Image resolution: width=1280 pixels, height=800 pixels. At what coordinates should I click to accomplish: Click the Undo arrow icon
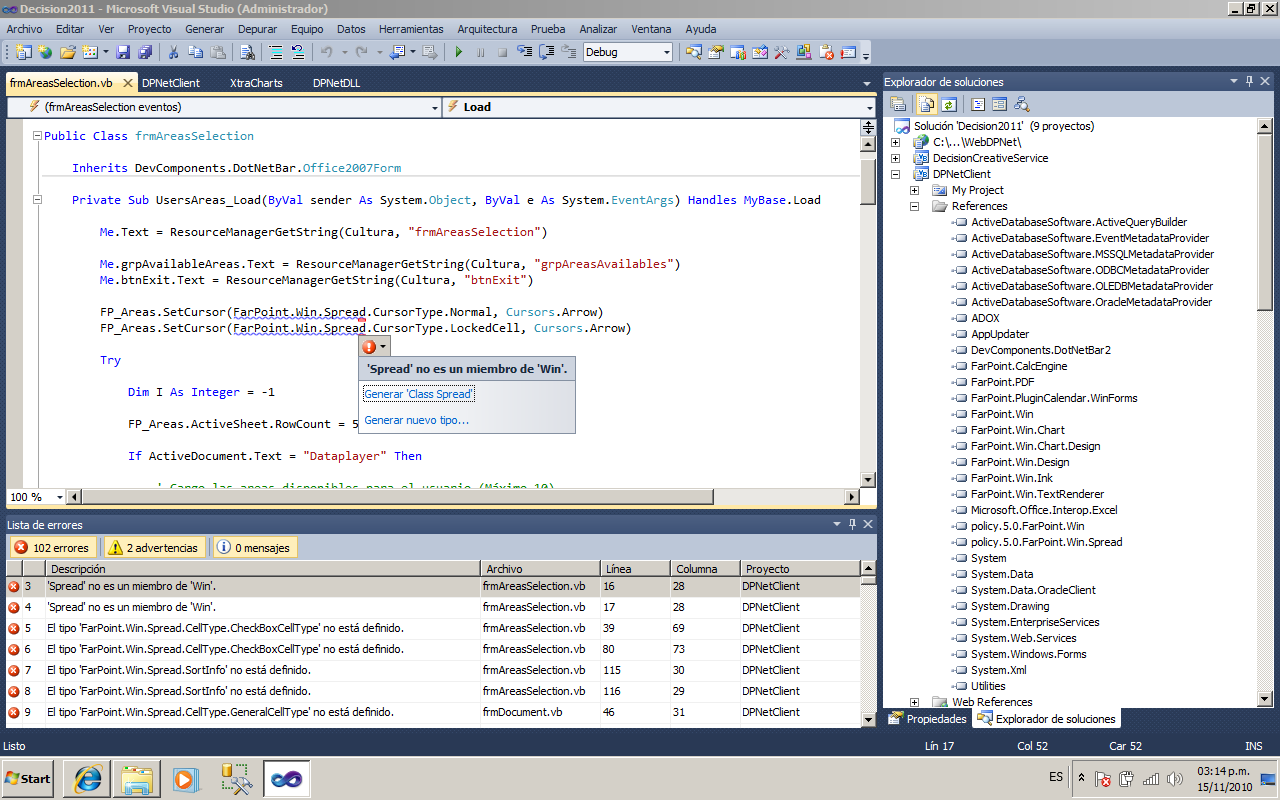(327, 52)
